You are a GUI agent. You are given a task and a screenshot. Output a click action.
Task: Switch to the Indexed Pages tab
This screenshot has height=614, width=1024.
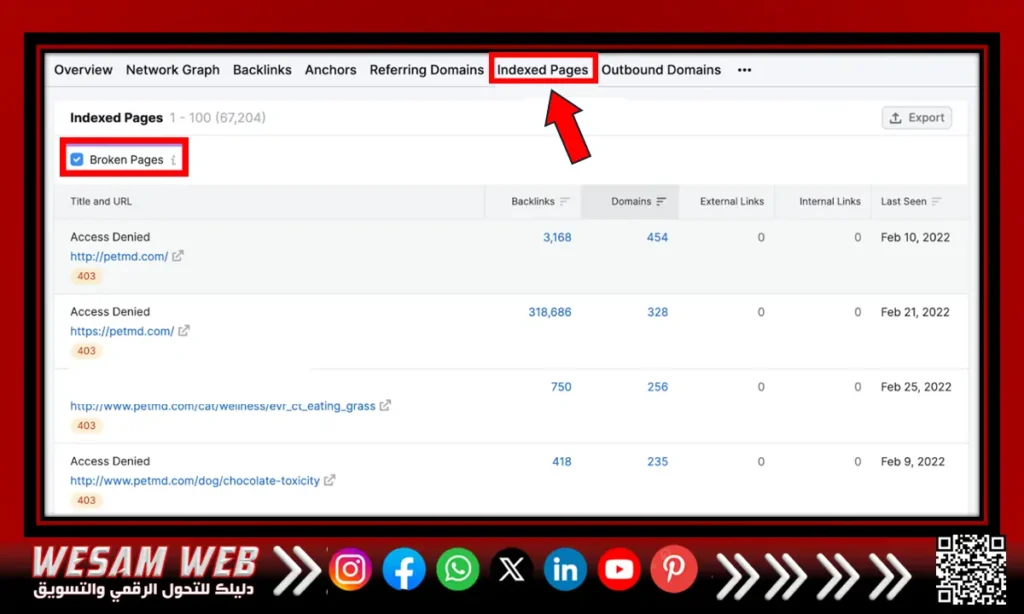[x=543, y=70]
